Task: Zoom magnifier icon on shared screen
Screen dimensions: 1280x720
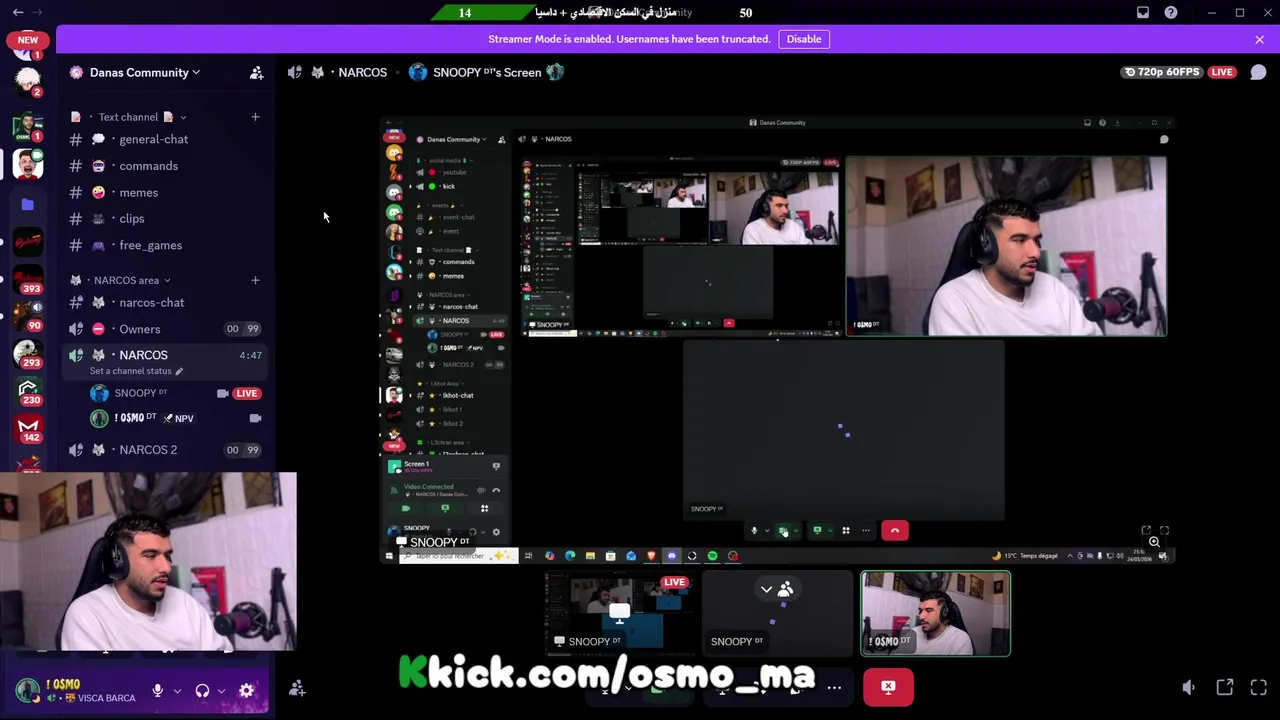Action: click(x=1154, y=542)
